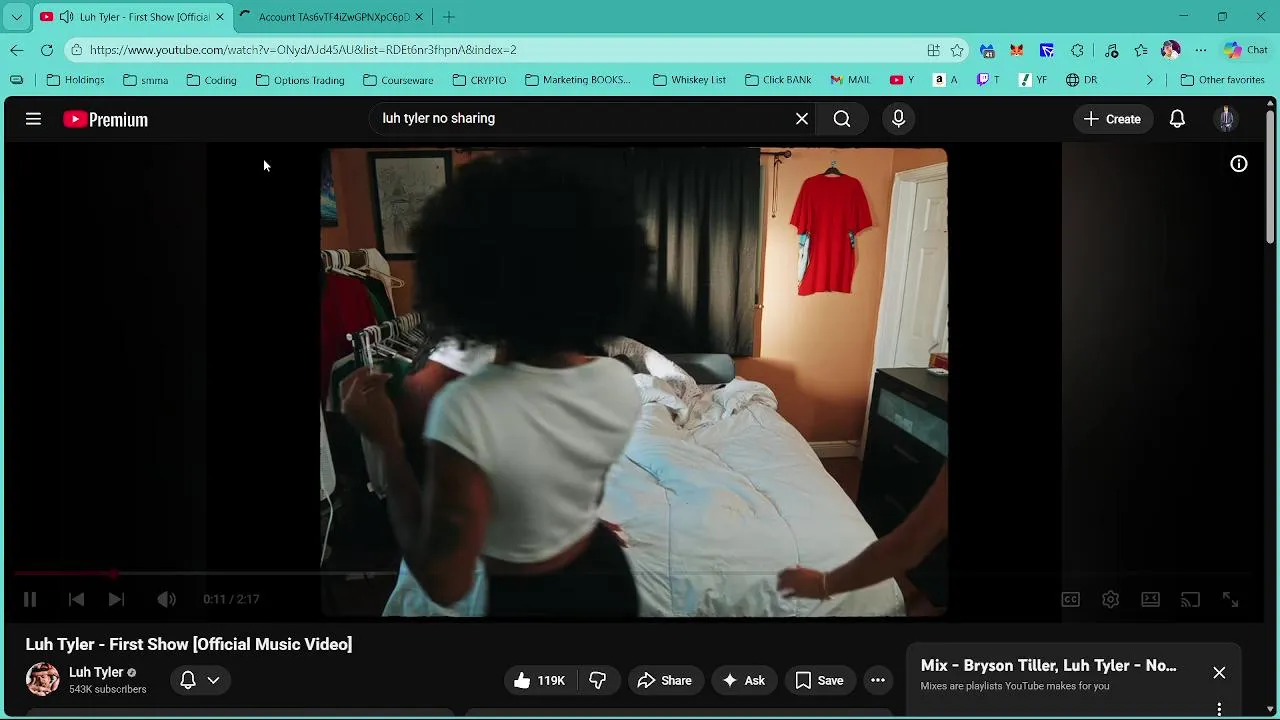Open the Luh Tyler channel name link
The image size is (1280, 720).
96,672
